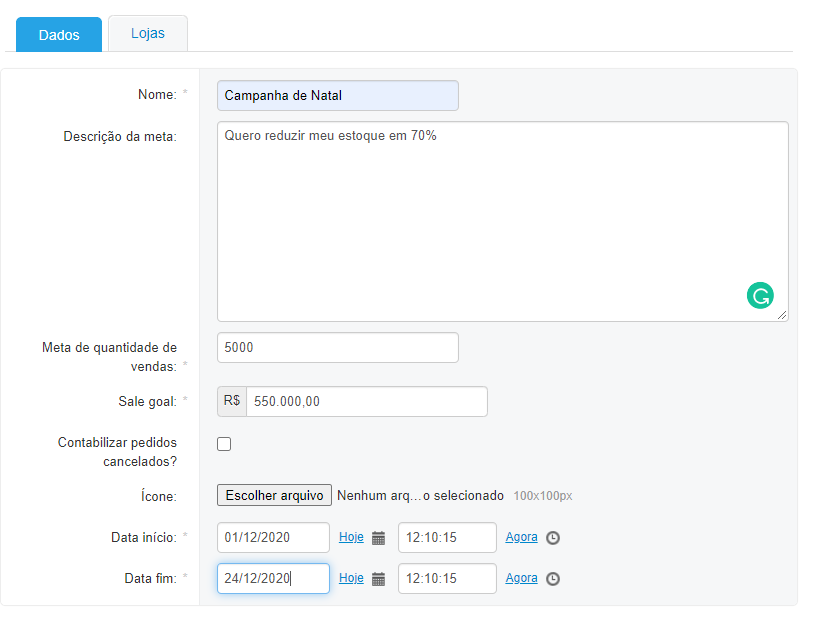Focus the Nome input field
Screen dimensions: 814x625
pyautogui.click(x=337, y=95)
